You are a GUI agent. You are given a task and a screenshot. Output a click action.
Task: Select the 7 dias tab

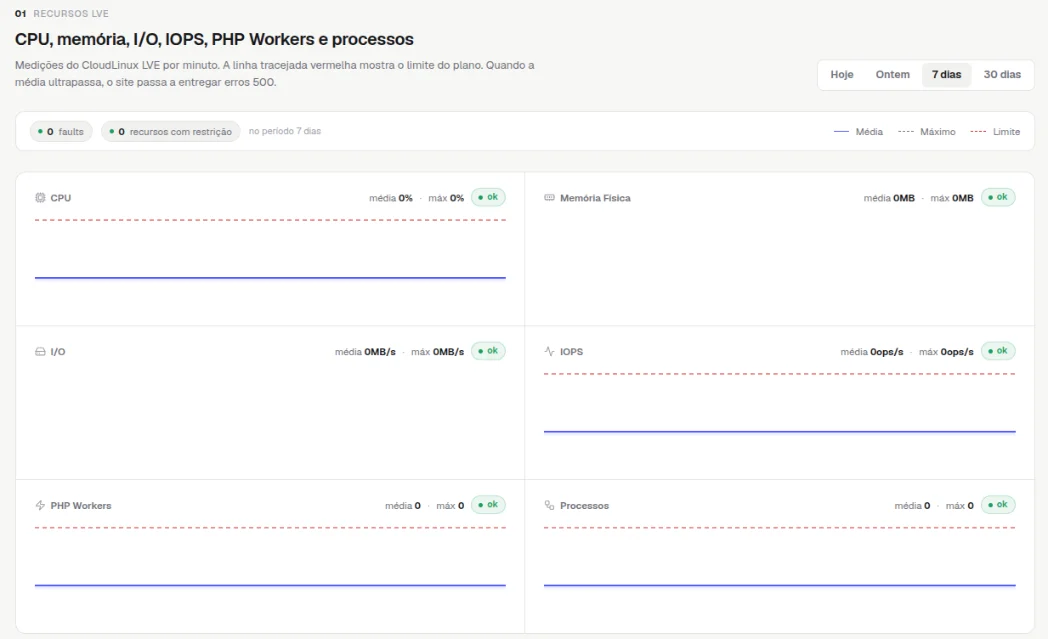(x=946, y=74)
